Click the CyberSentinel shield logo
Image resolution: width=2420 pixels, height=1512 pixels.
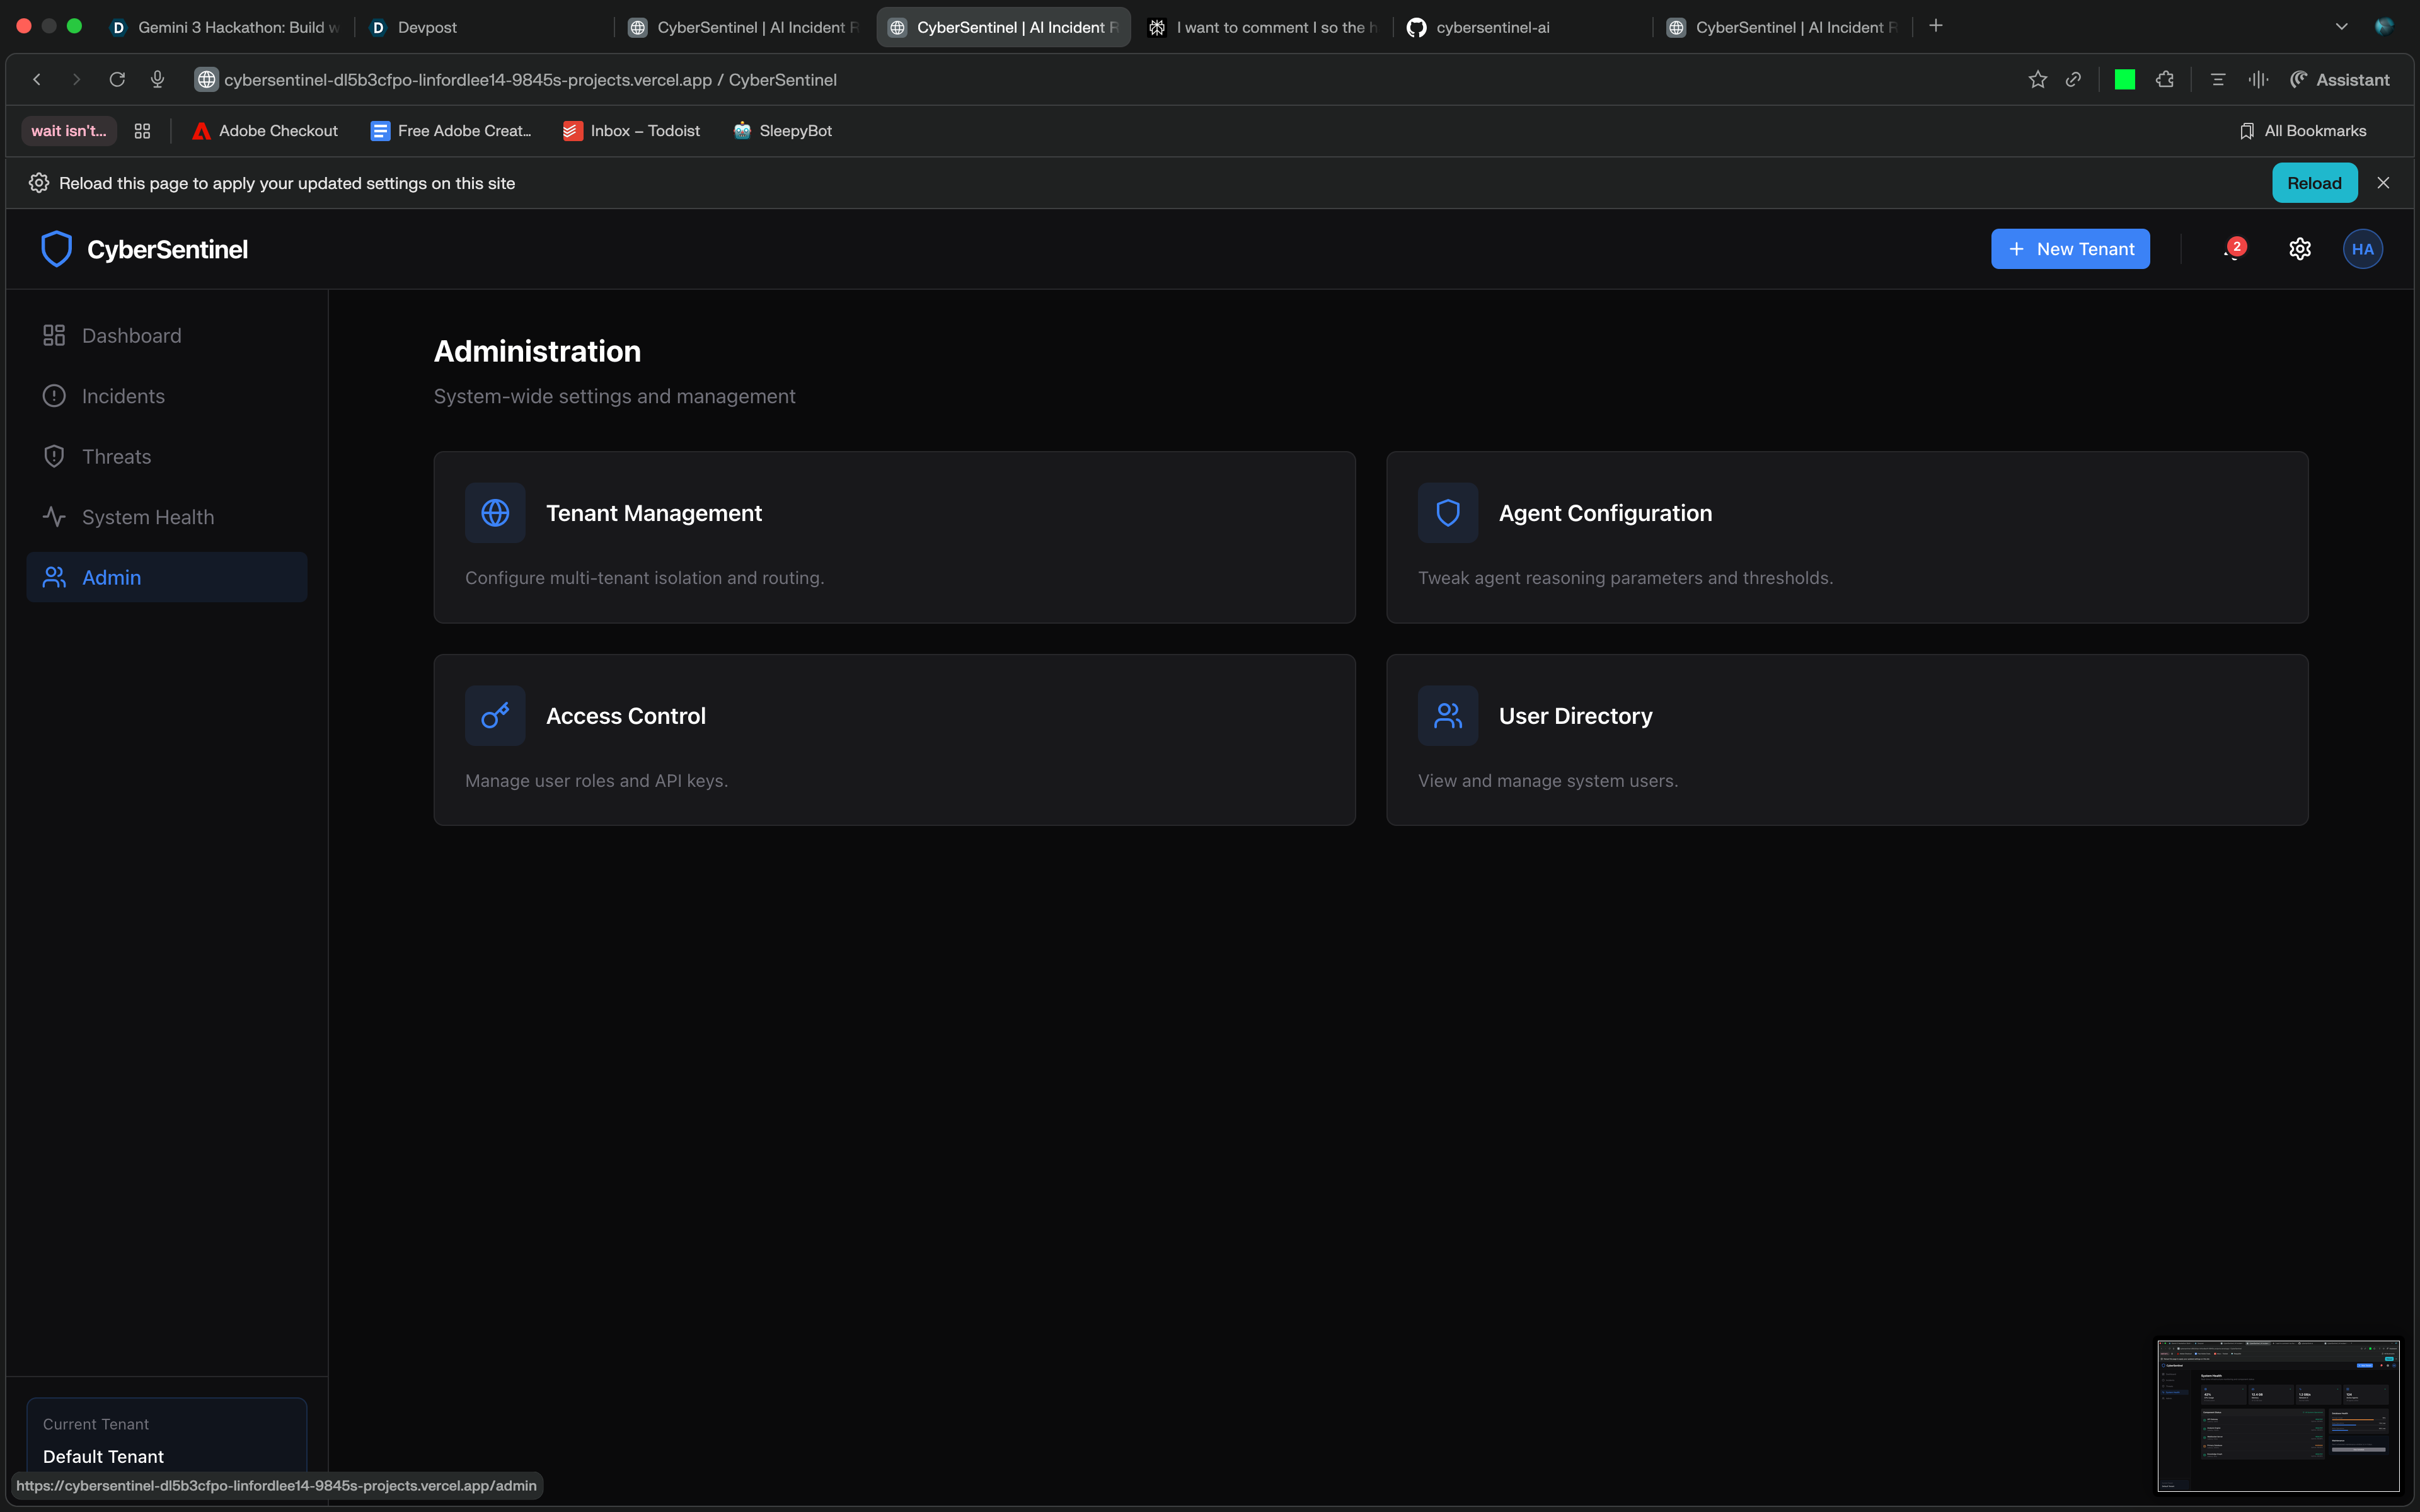tap(57, 249)
